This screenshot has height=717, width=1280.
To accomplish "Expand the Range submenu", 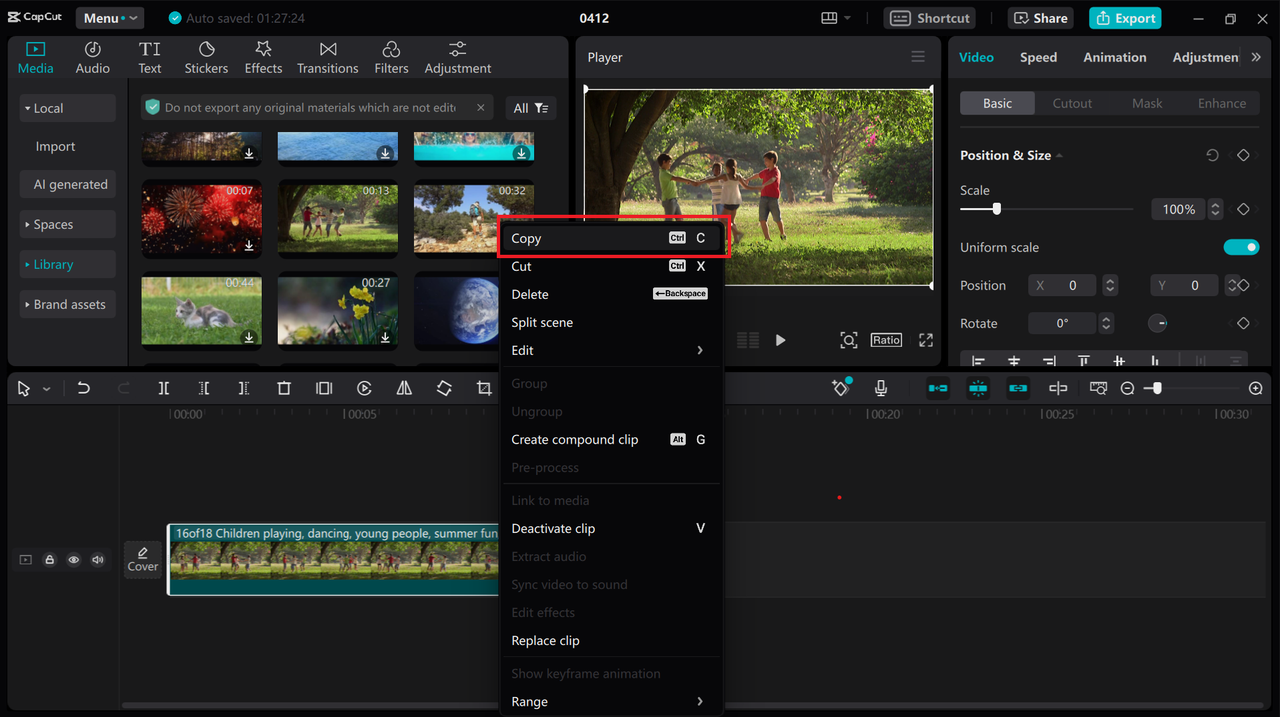I will pyautogui.click(x=611, y=701).
